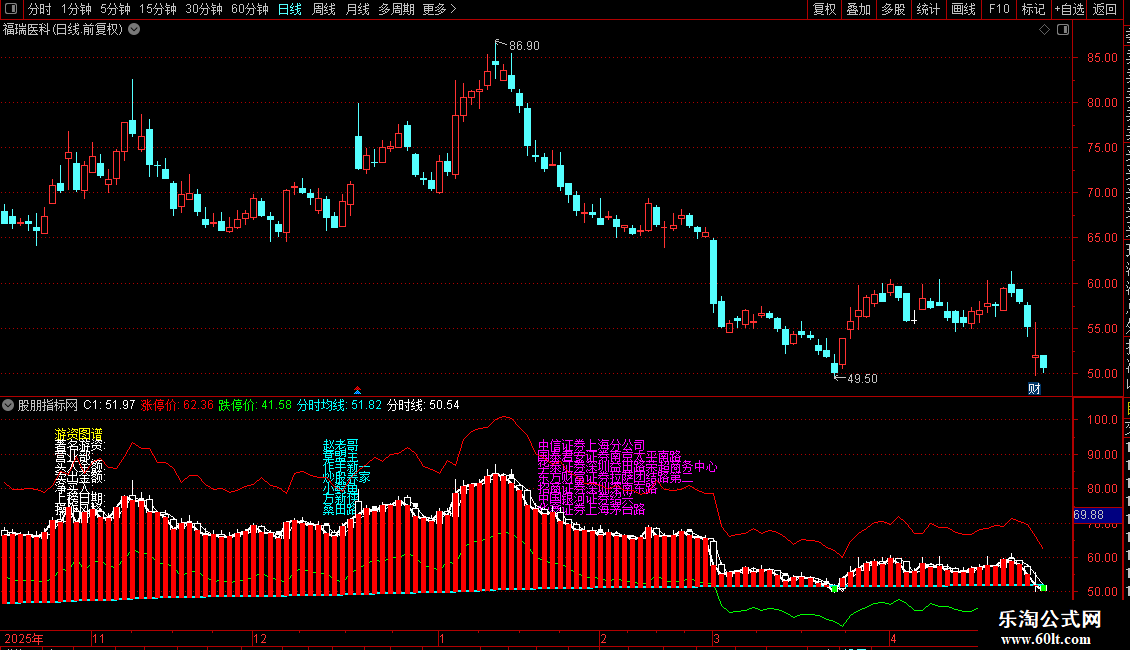Switch to 月线 monthly chart
Screen dimensions: 1130x650
357,9
